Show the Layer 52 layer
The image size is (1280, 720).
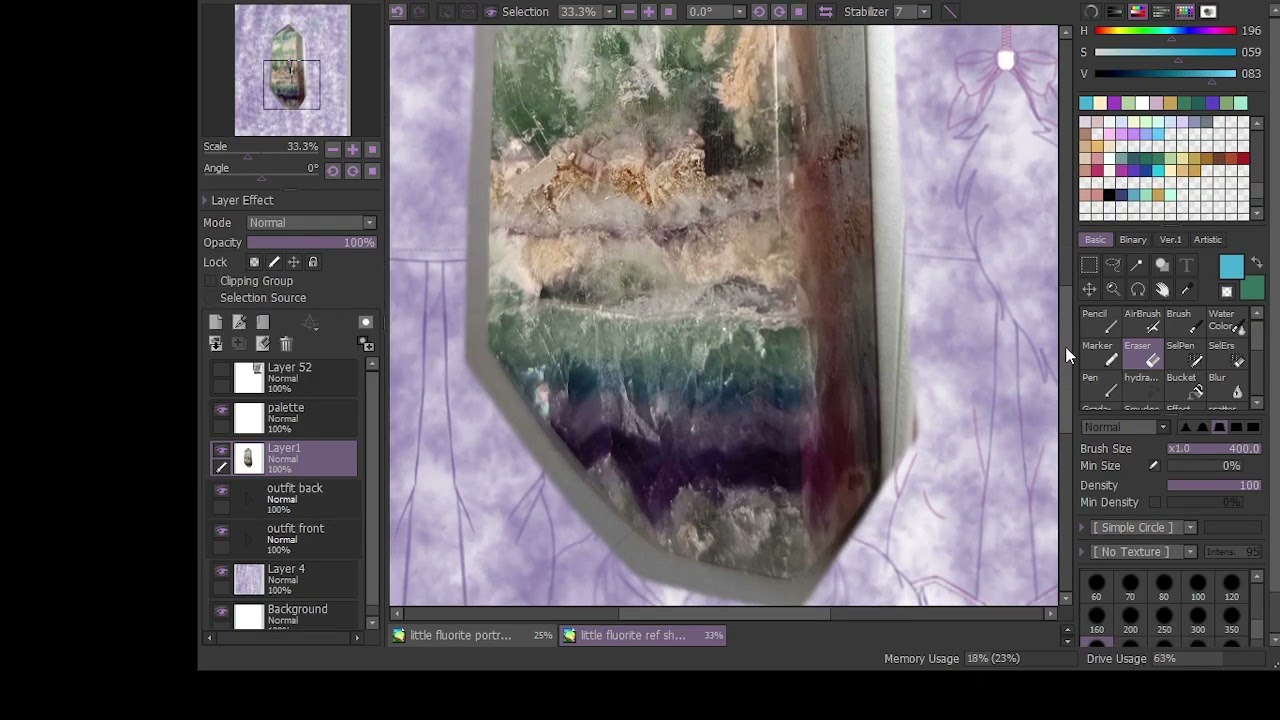[222, 369]
